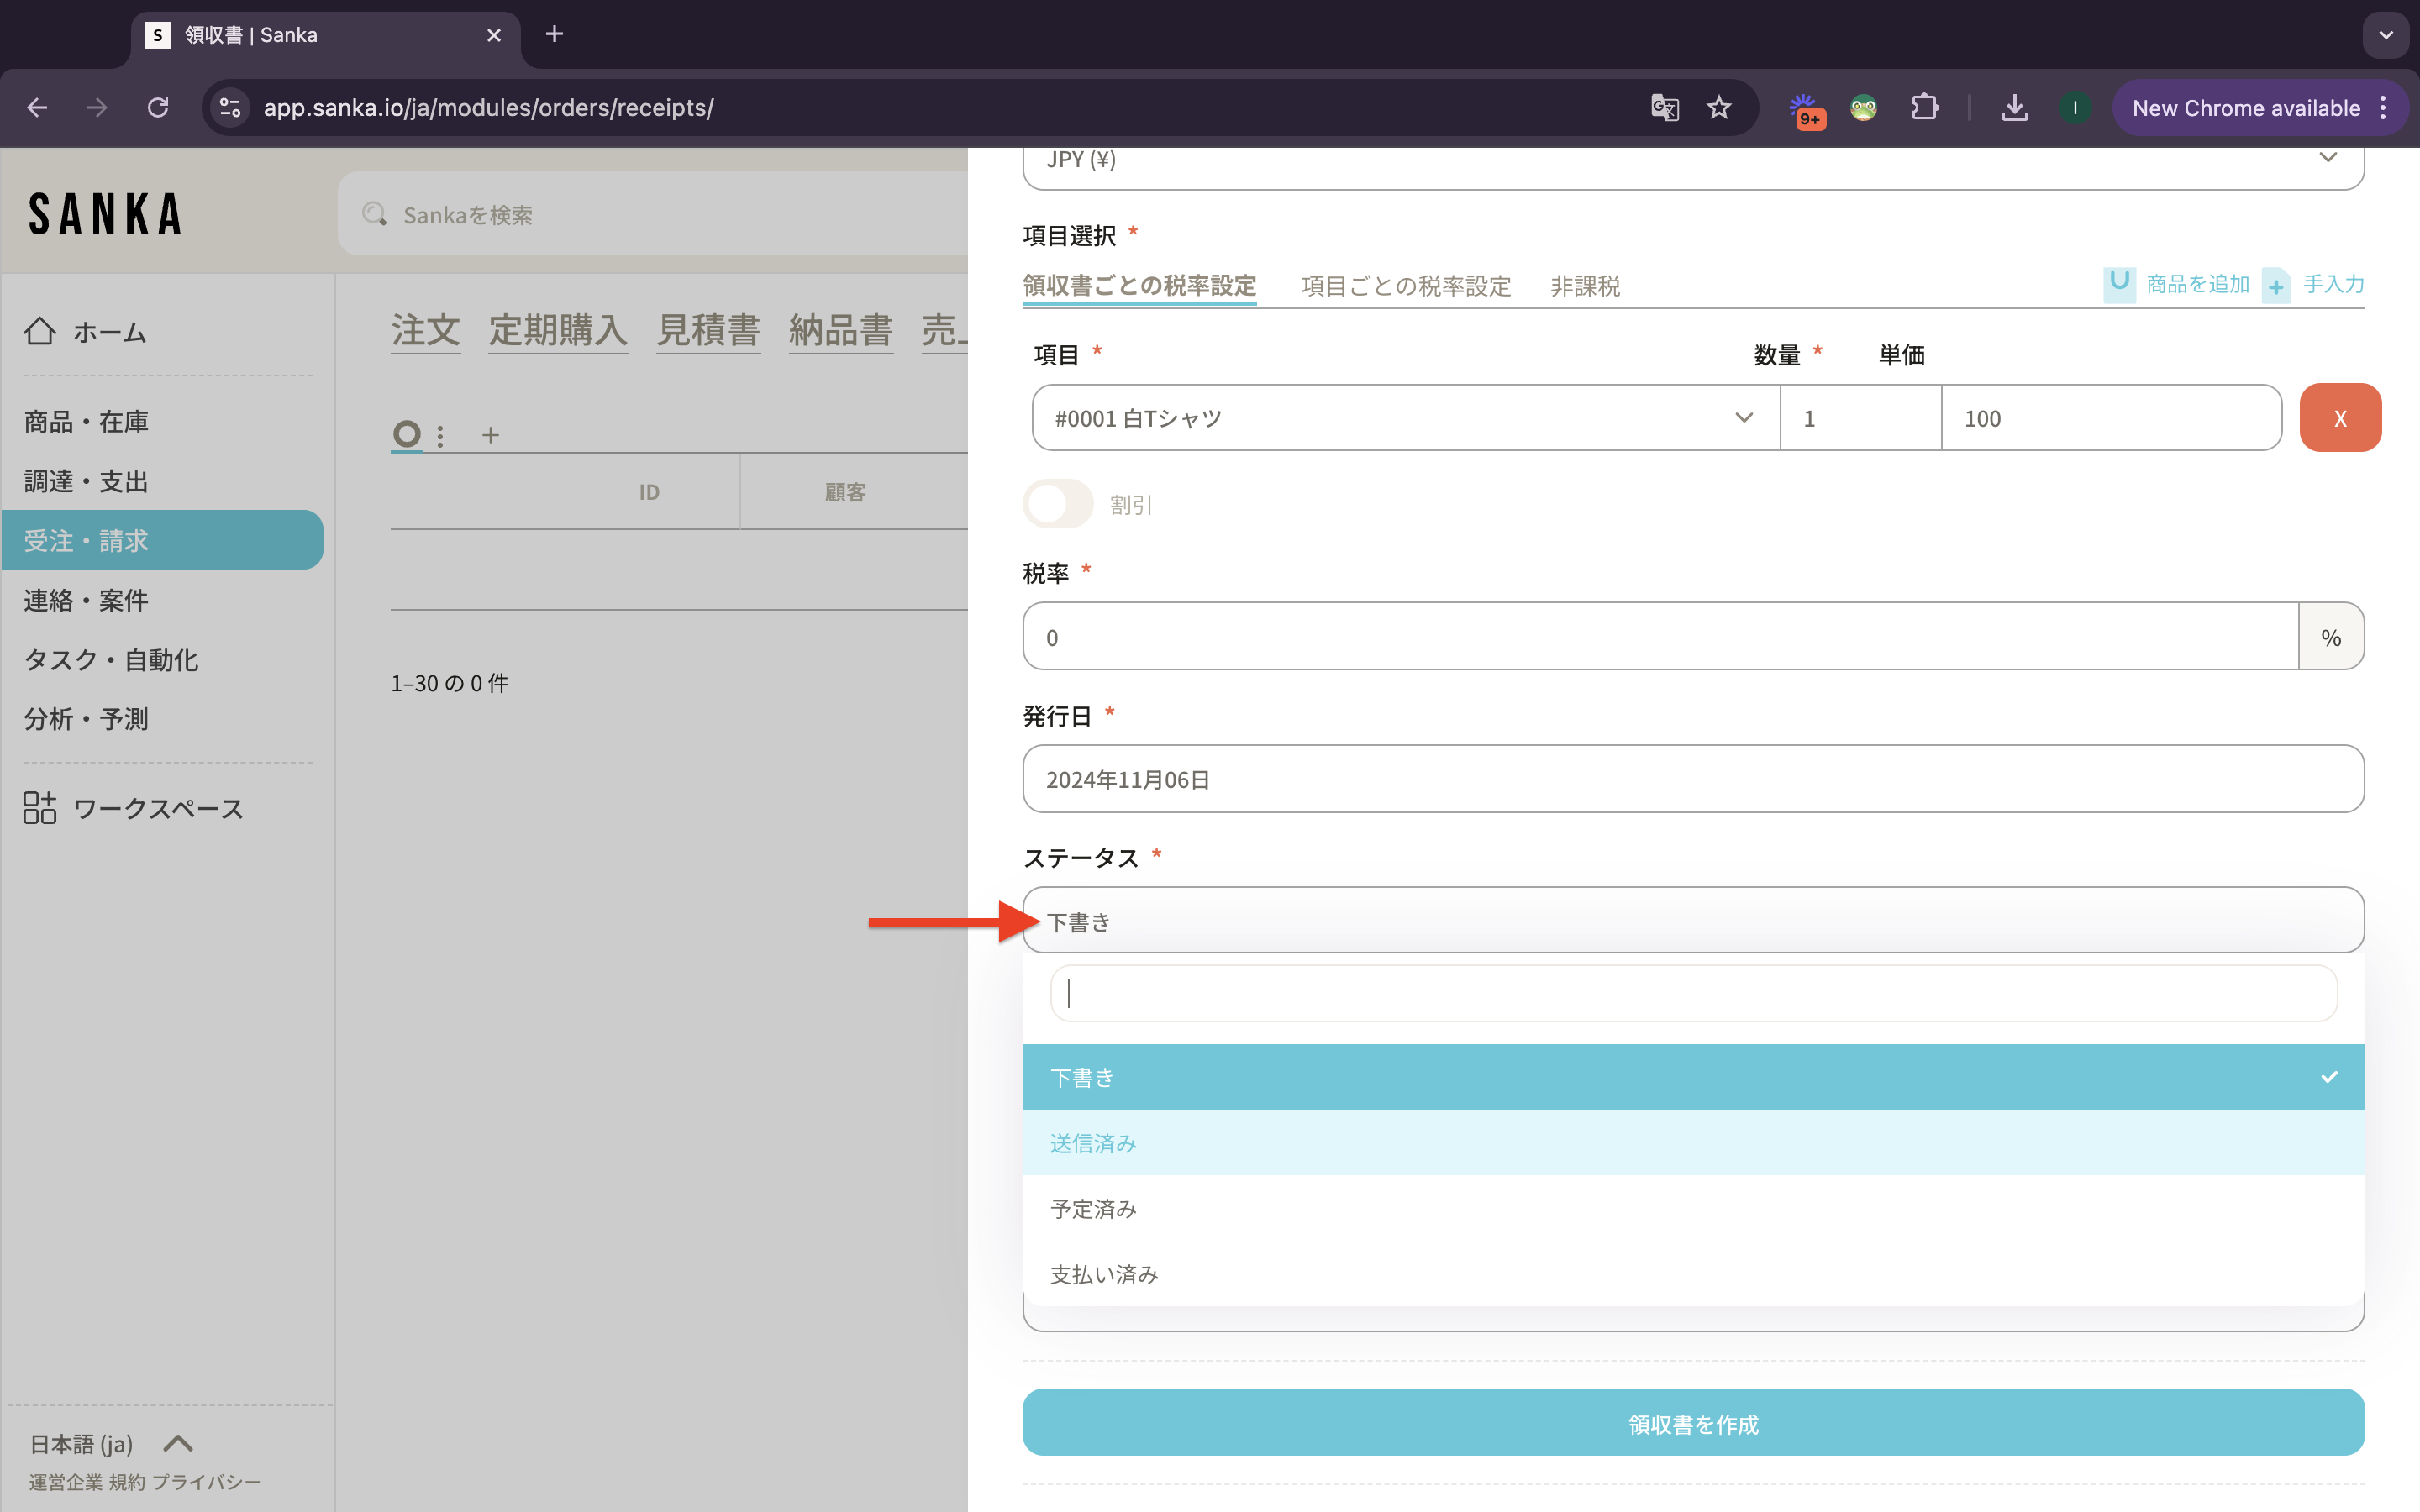Enable the 割引 discount toggle
This screenshot has height=1512, width=2420.
pyautogui.click(x=1058, y=504)
